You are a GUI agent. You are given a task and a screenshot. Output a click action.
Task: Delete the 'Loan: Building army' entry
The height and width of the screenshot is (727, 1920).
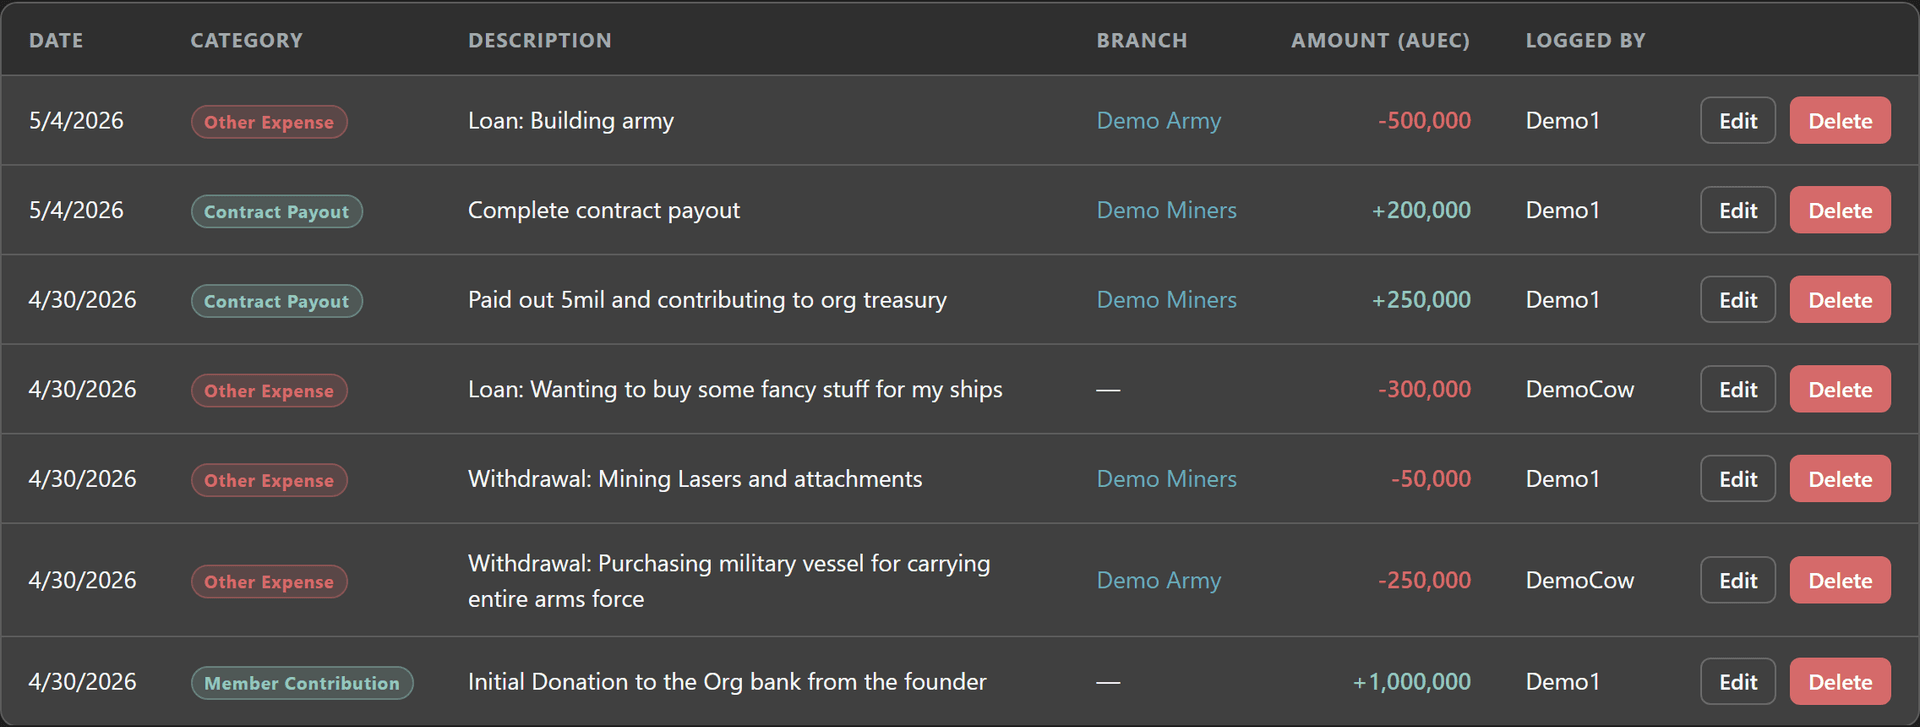tap(1840, 120)
